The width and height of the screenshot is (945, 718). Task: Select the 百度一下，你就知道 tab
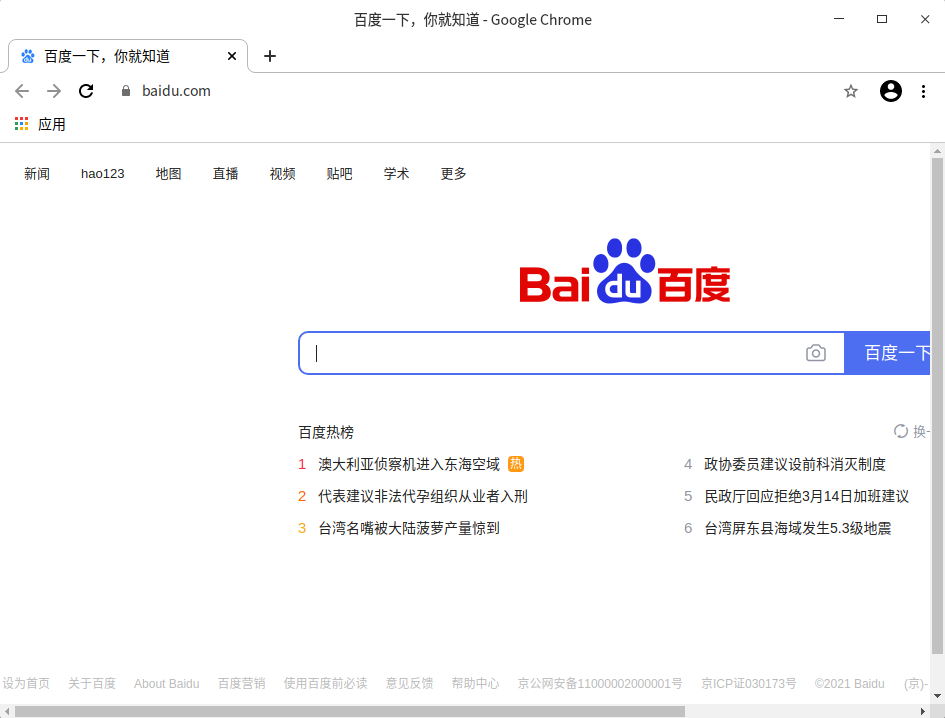[x=127, y=56]
